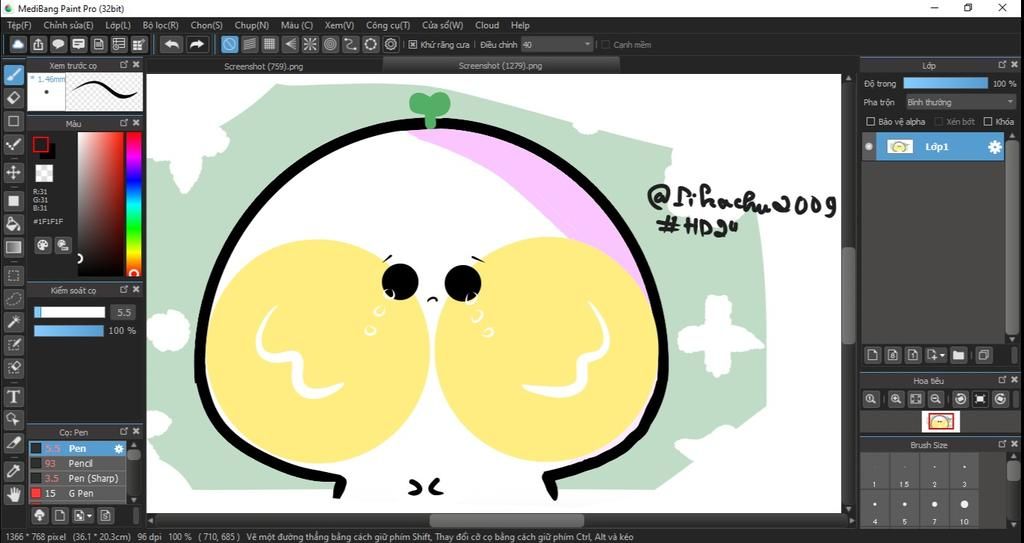
Task: Switch to Screenshot (759).png tab
Action: coord(264,66)
